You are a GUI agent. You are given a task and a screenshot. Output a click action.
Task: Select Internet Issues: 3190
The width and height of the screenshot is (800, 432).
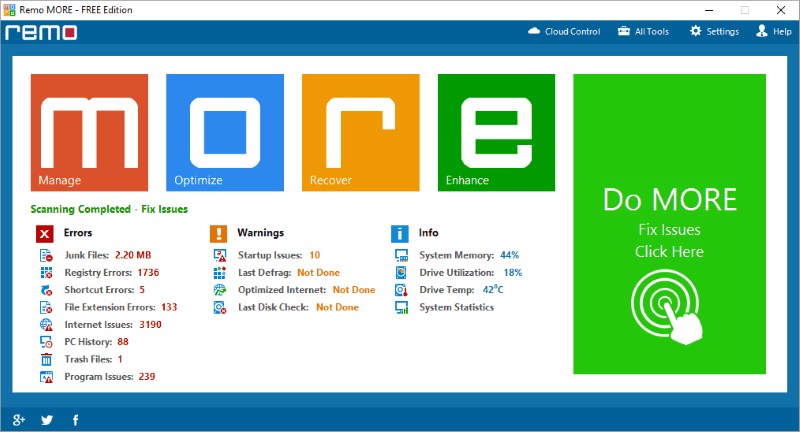tap(113, 324)
